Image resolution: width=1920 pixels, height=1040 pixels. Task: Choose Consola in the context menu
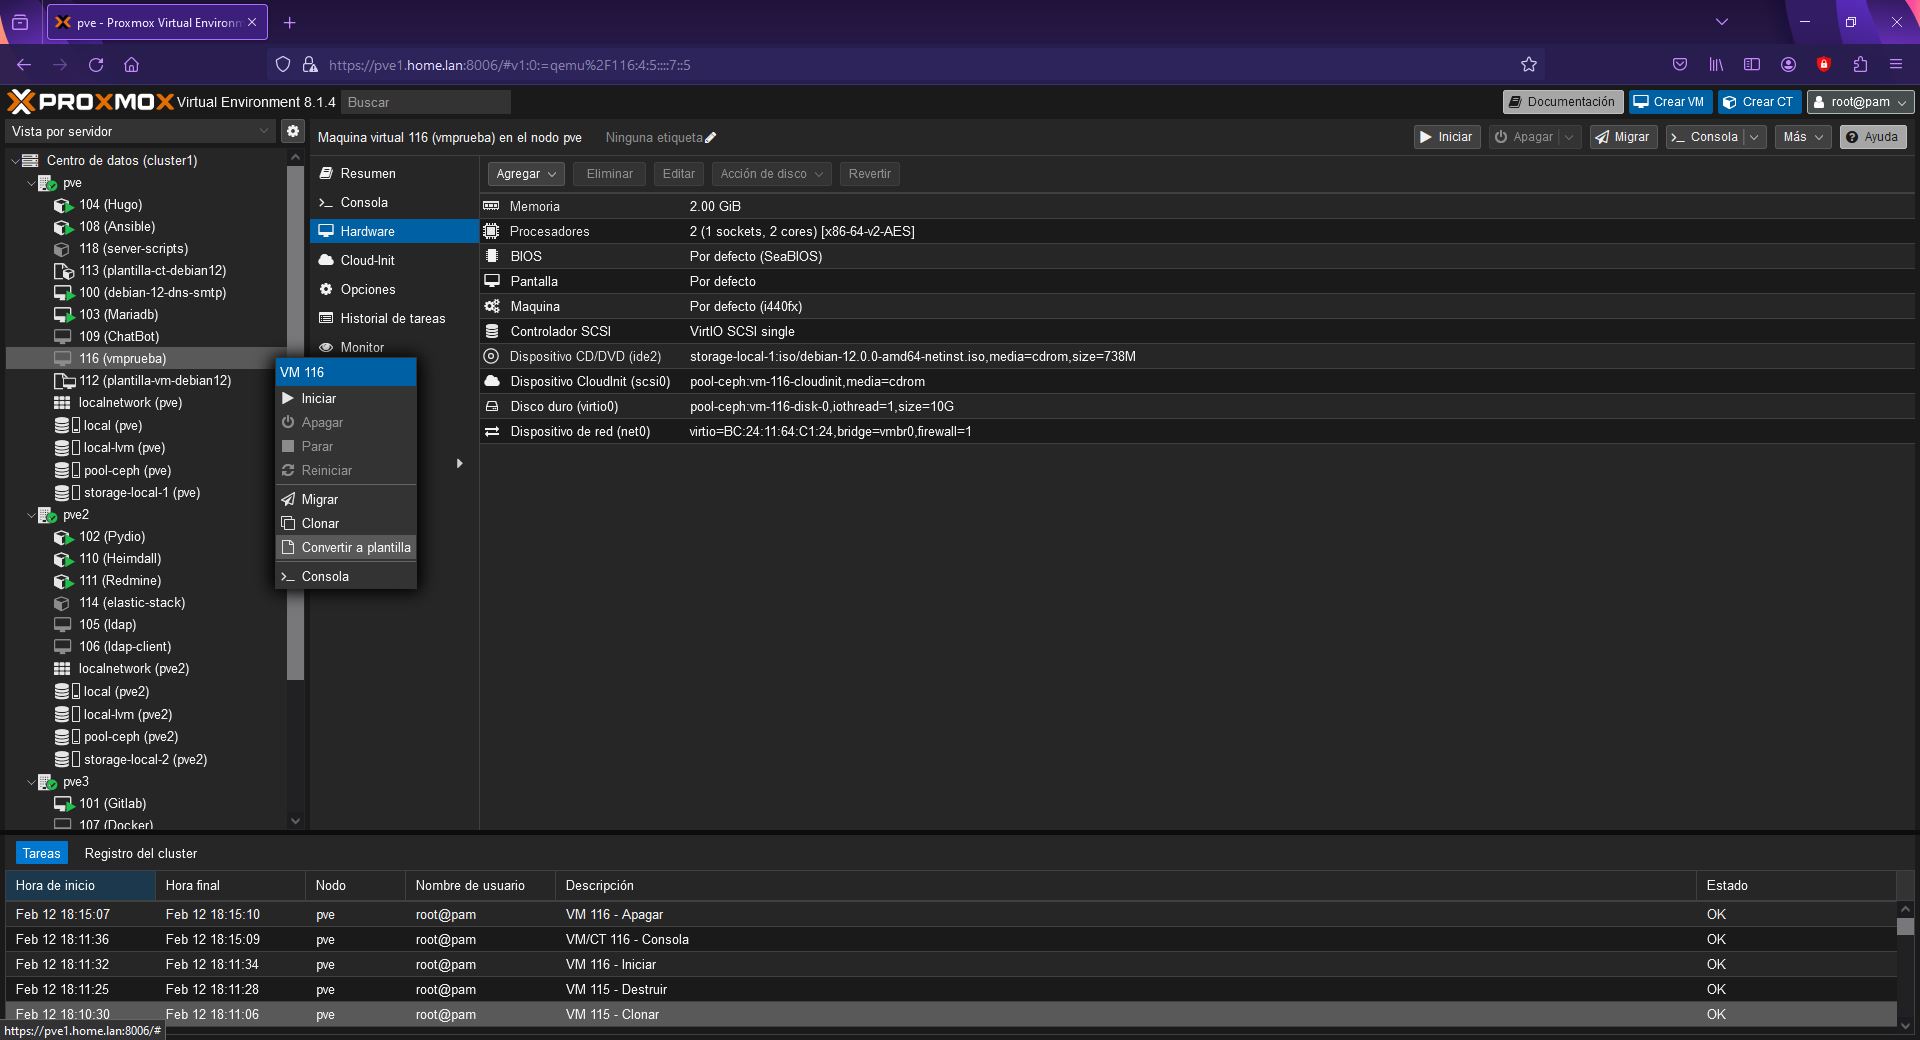coord(346,576)
